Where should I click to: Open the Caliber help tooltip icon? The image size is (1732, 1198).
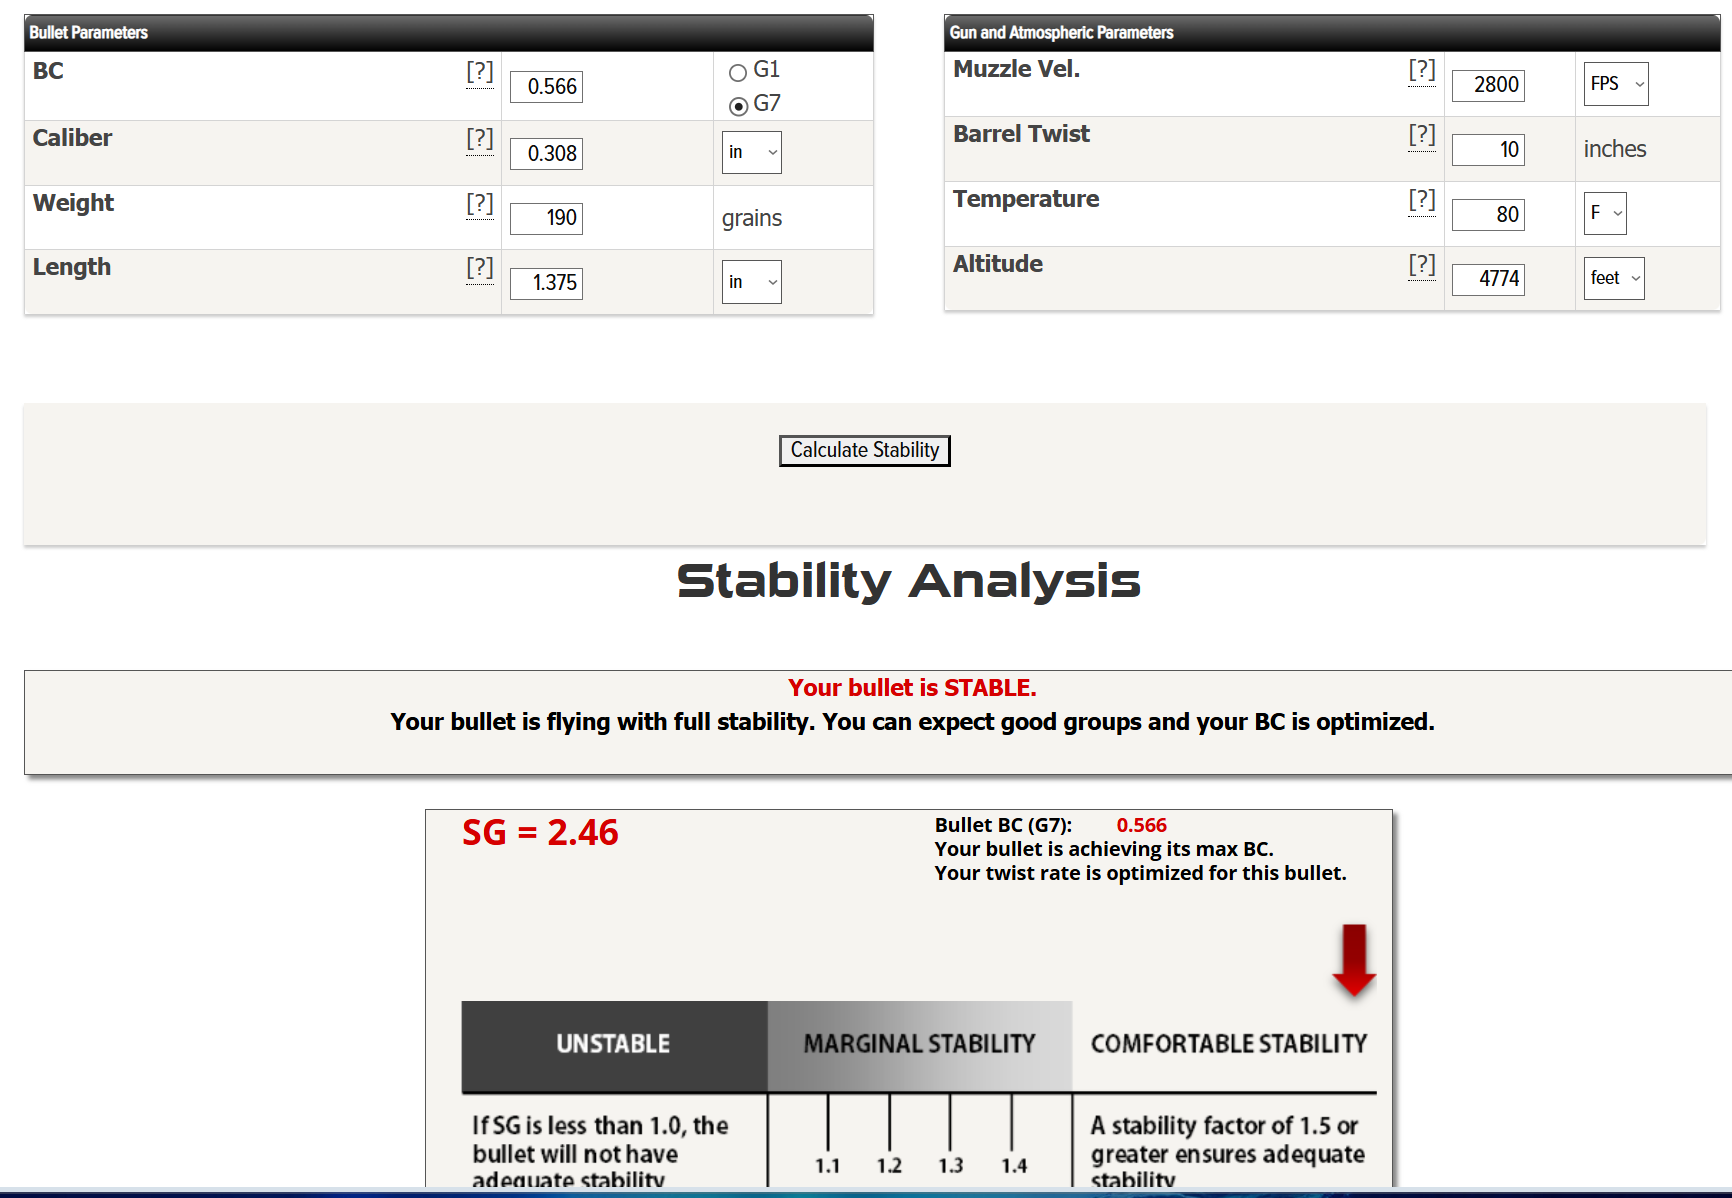pos(480,139)
